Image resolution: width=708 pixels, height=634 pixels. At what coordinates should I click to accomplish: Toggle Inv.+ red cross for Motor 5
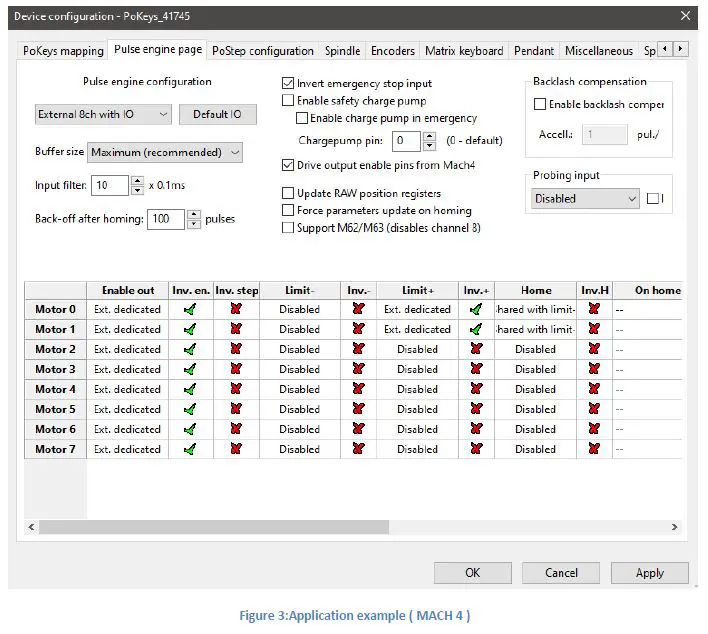click(476, 409)
